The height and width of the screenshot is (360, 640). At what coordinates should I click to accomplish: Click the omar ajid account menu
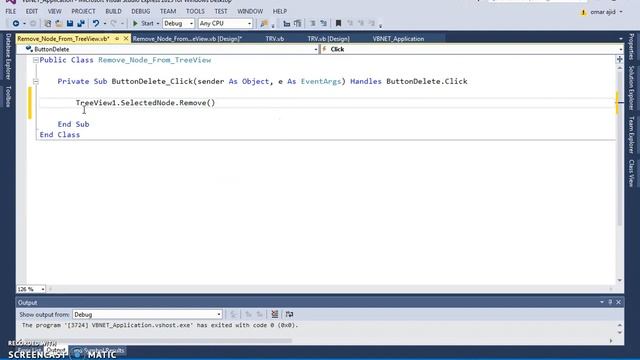(x=602, y=12)
